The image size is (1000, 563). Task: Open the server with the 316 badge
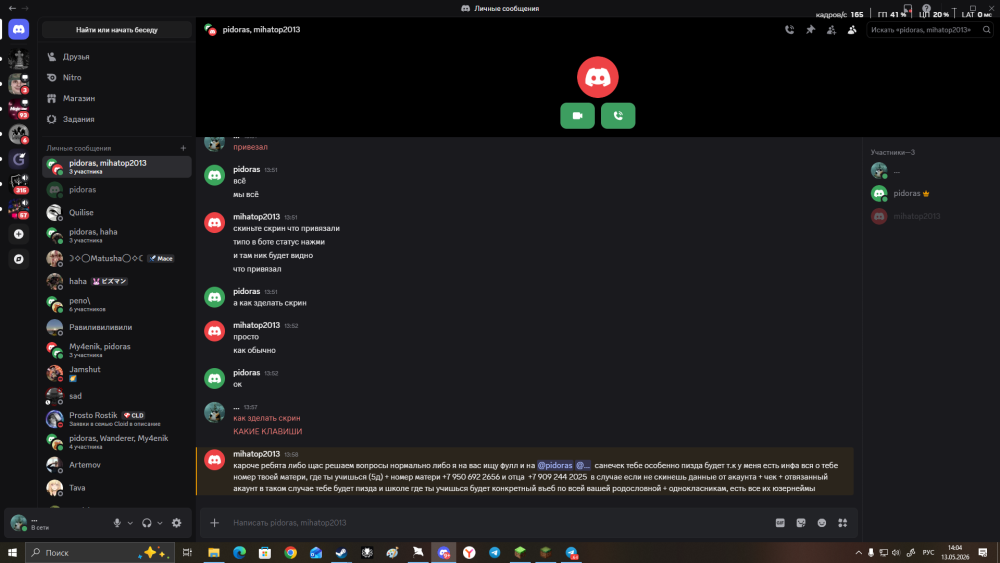(18, 184)
